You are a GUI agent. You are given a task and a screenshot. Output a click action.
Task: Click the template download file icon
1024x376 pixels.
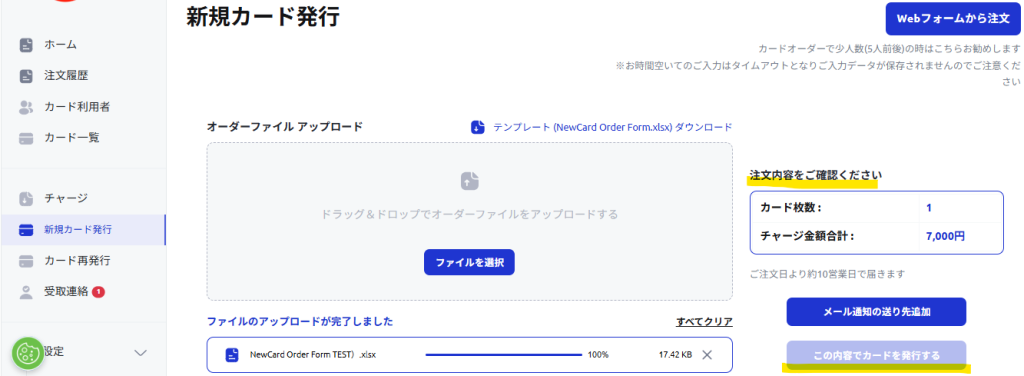[478, 127]
